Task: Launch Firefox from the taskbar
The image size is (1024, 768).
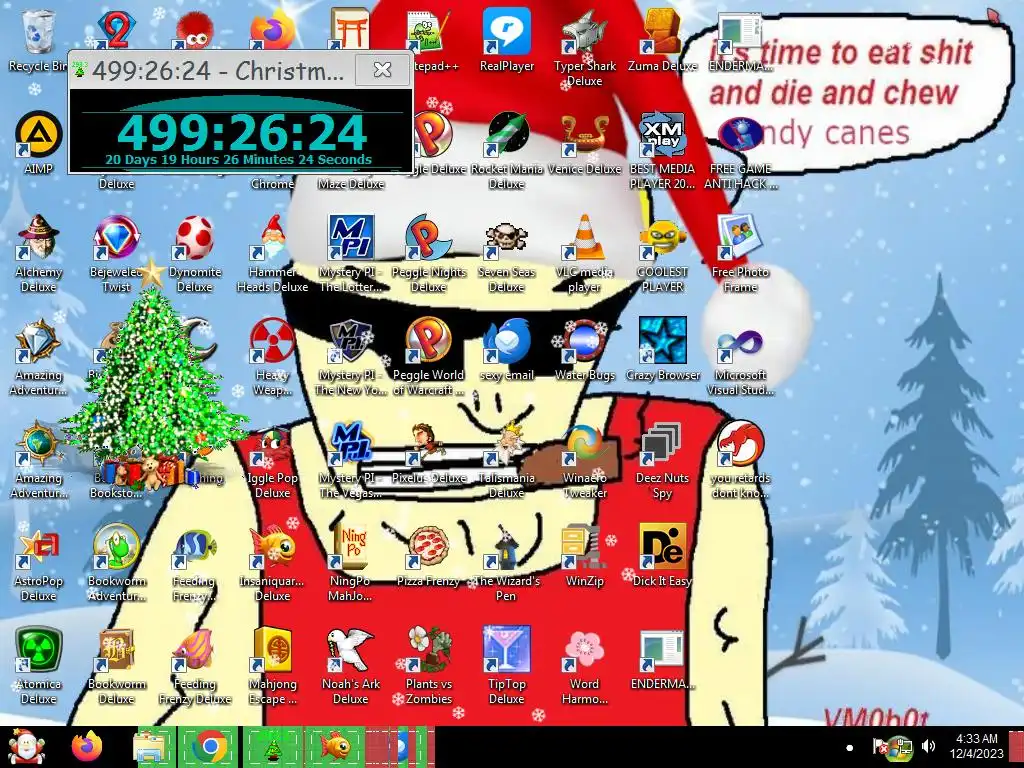Action: click(x=88, y=747)
